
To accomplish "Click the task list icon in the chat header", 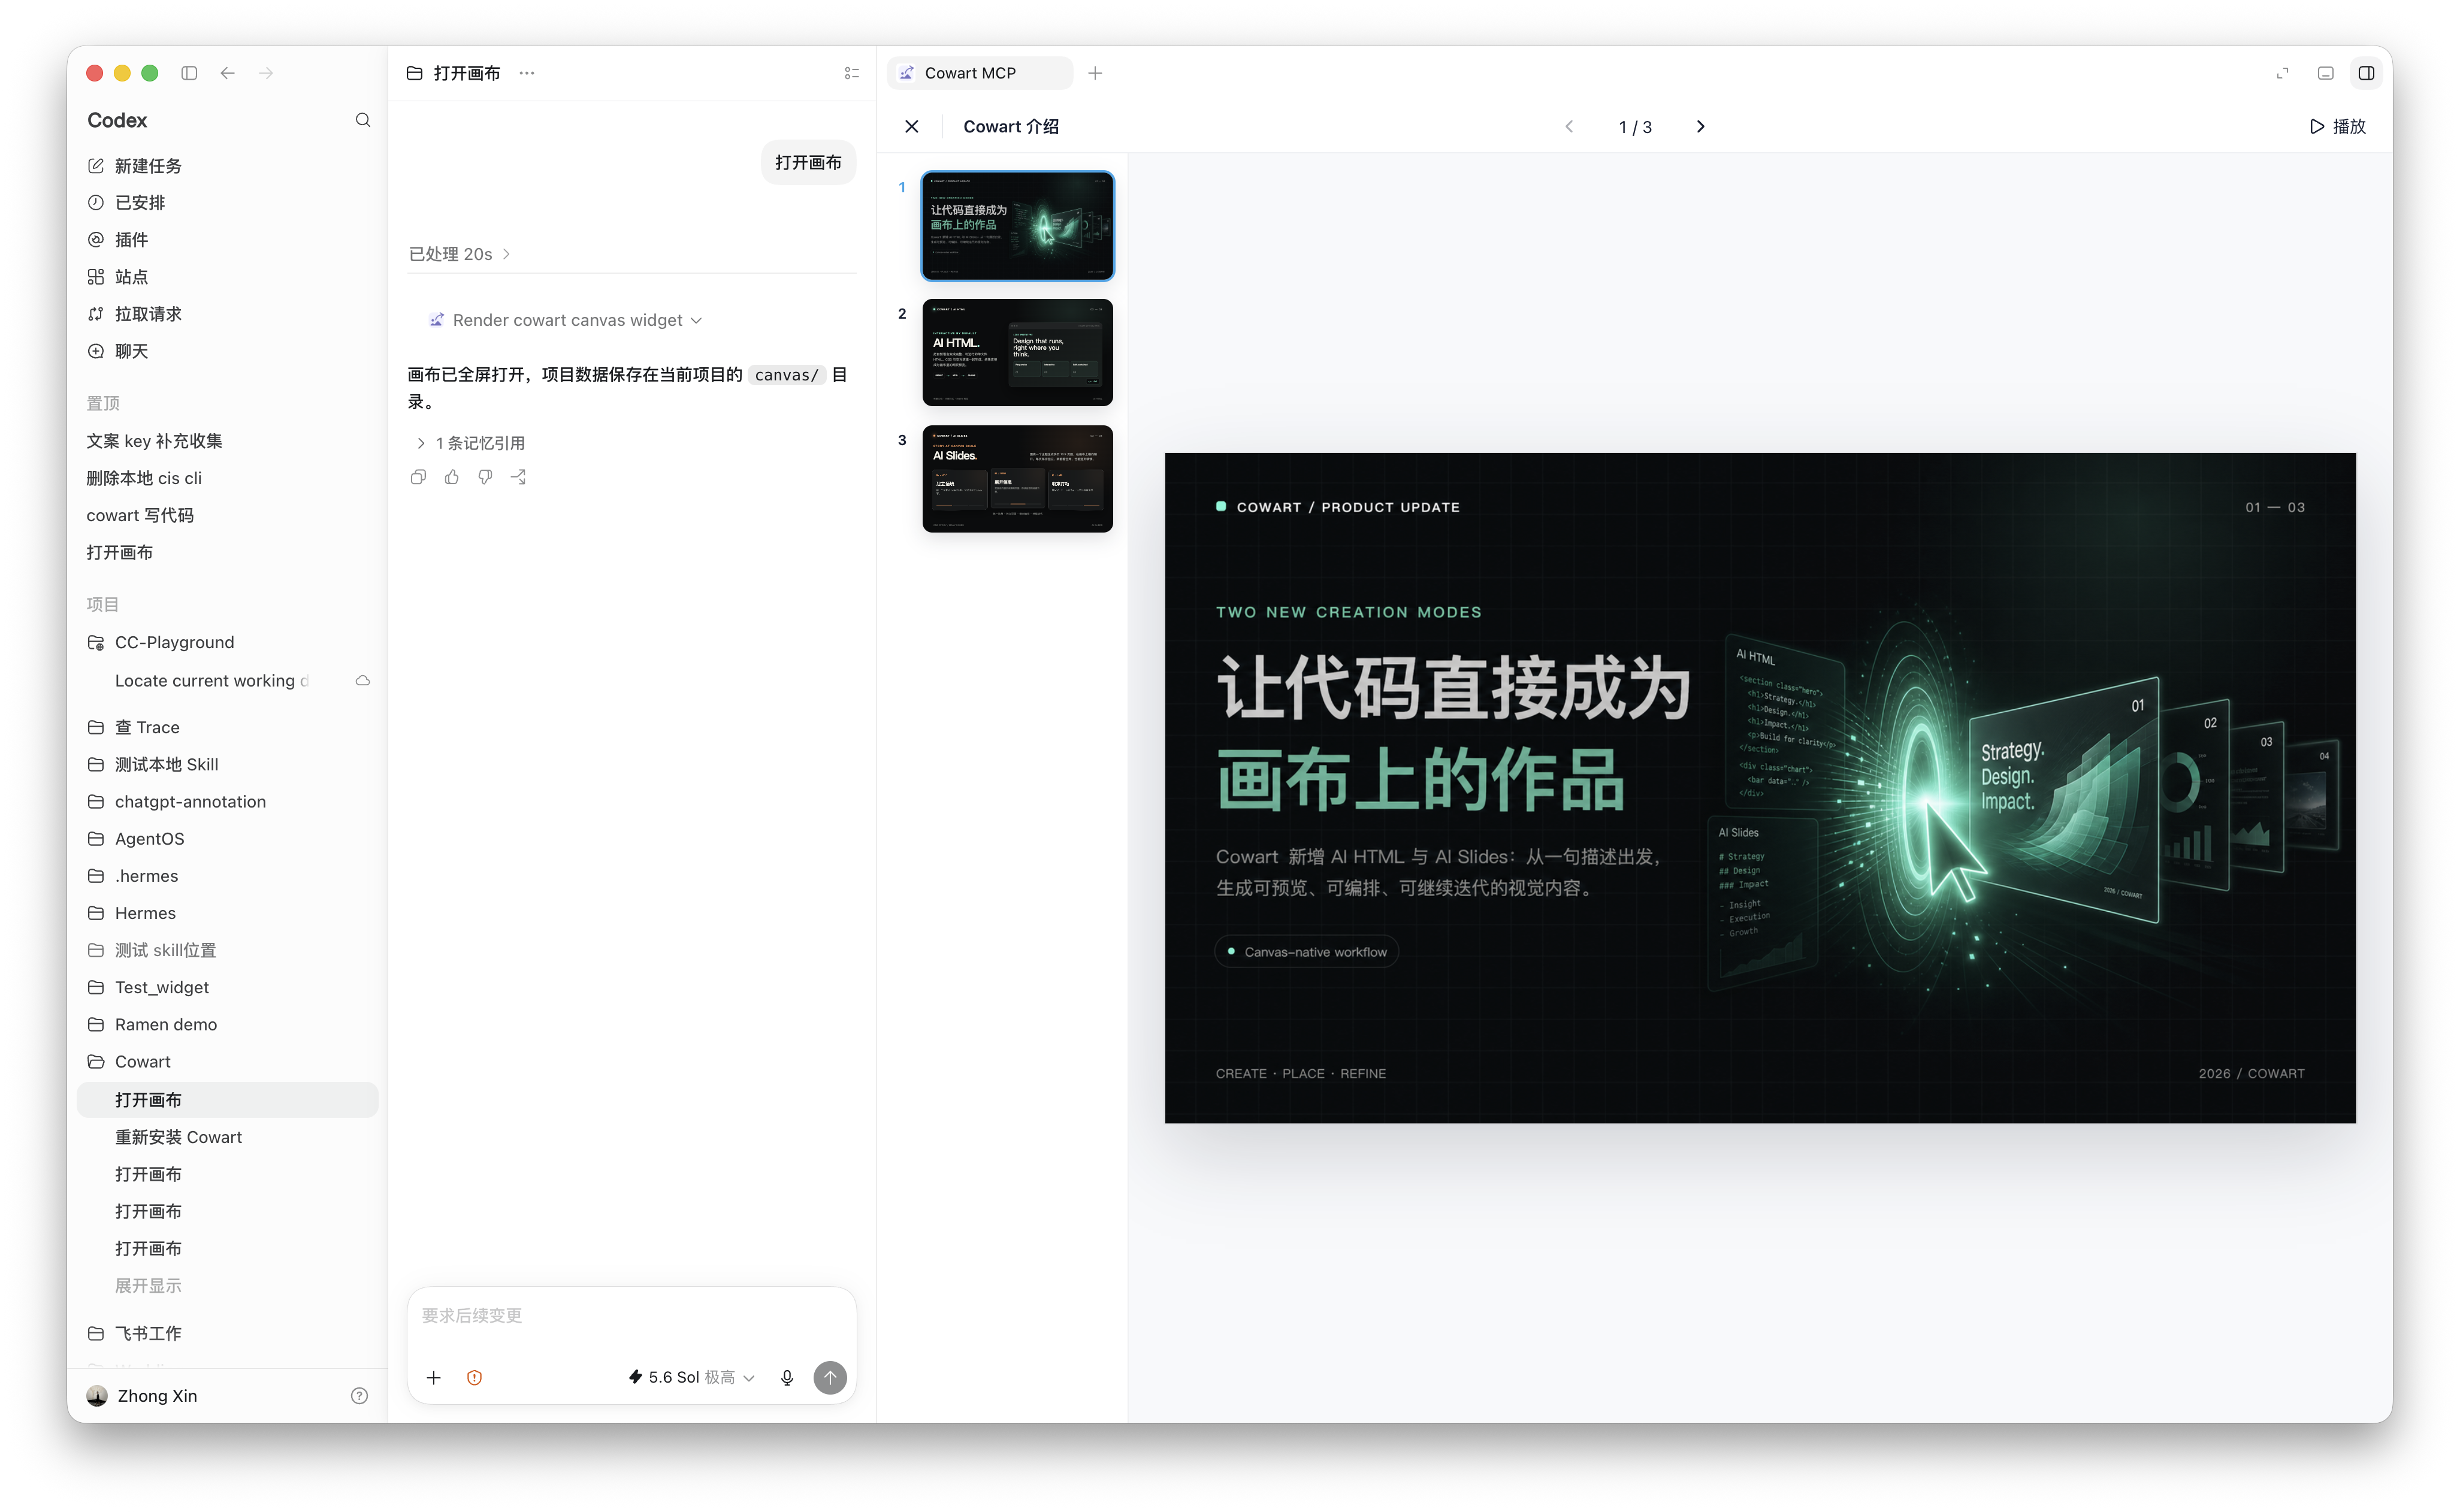I will [x=852, y=73].
